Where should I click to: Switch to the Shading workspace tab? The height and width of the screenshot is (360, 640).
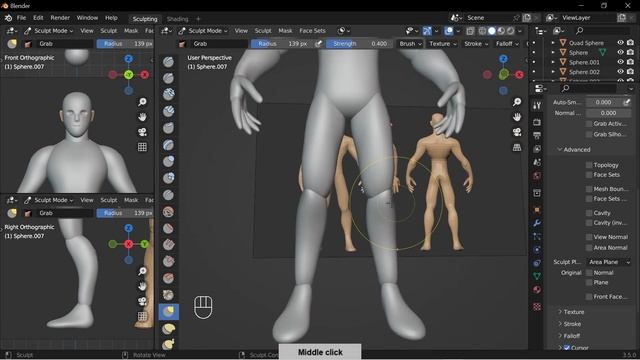[178, 19]
